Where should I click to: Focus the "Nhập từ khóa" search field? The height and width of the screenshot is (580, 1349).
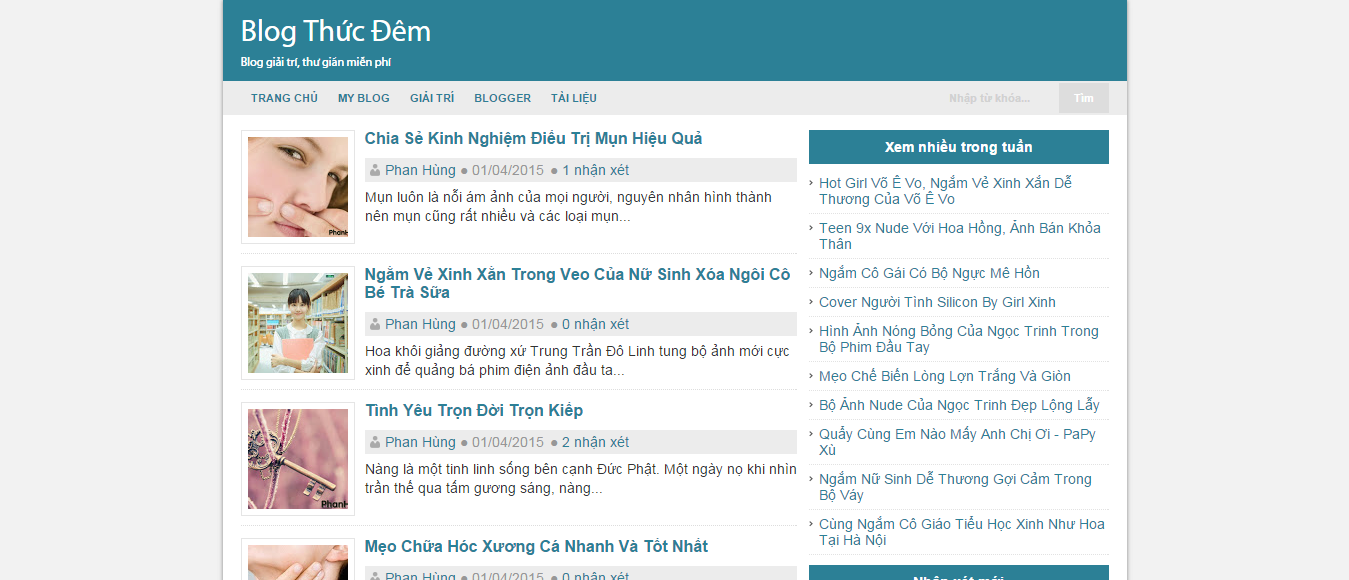(x=998, y=98)
